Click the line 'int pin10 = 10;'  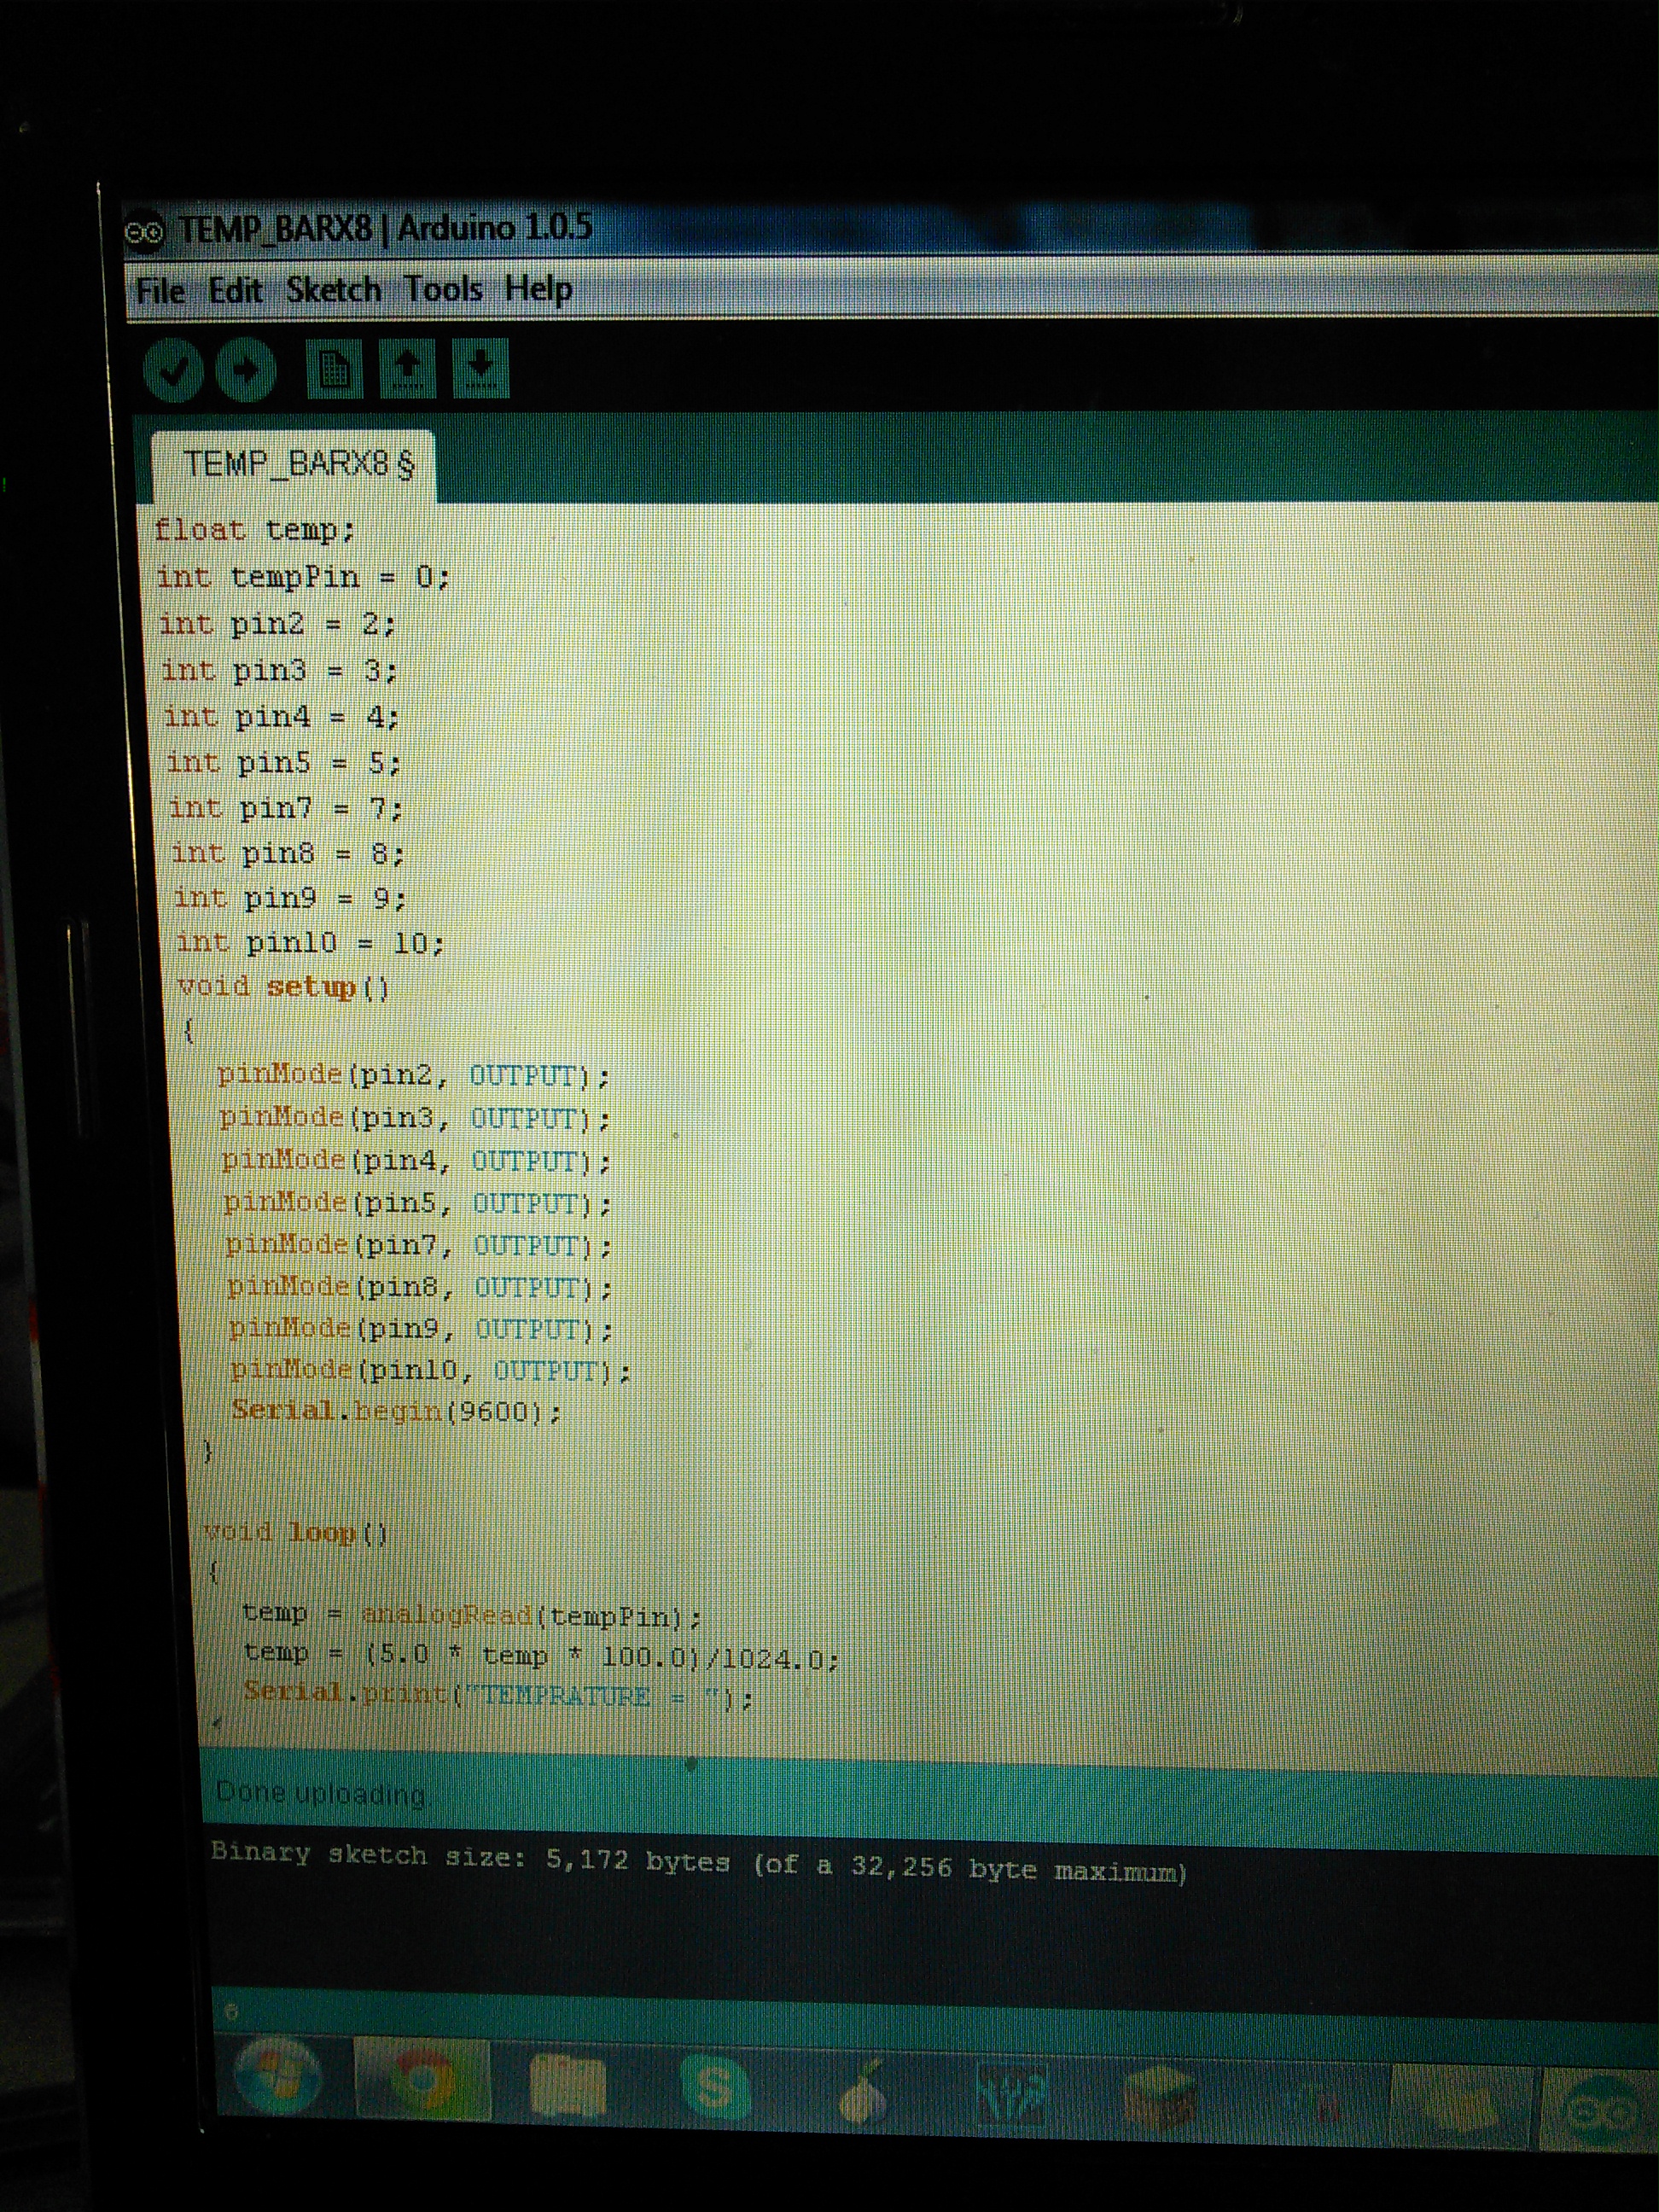(x=311, y=942)
